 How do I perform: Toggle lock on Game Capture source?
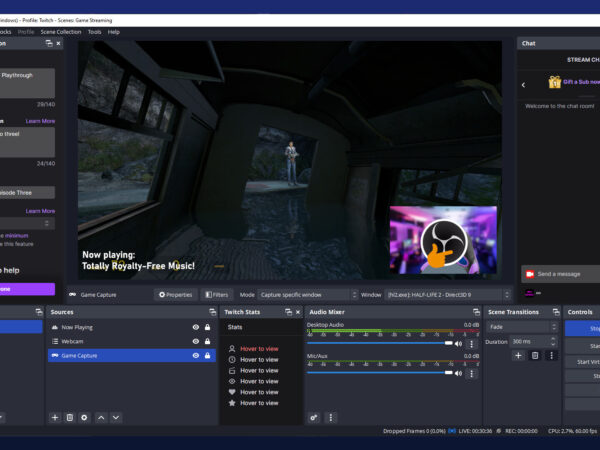click(x=207, y=355)
